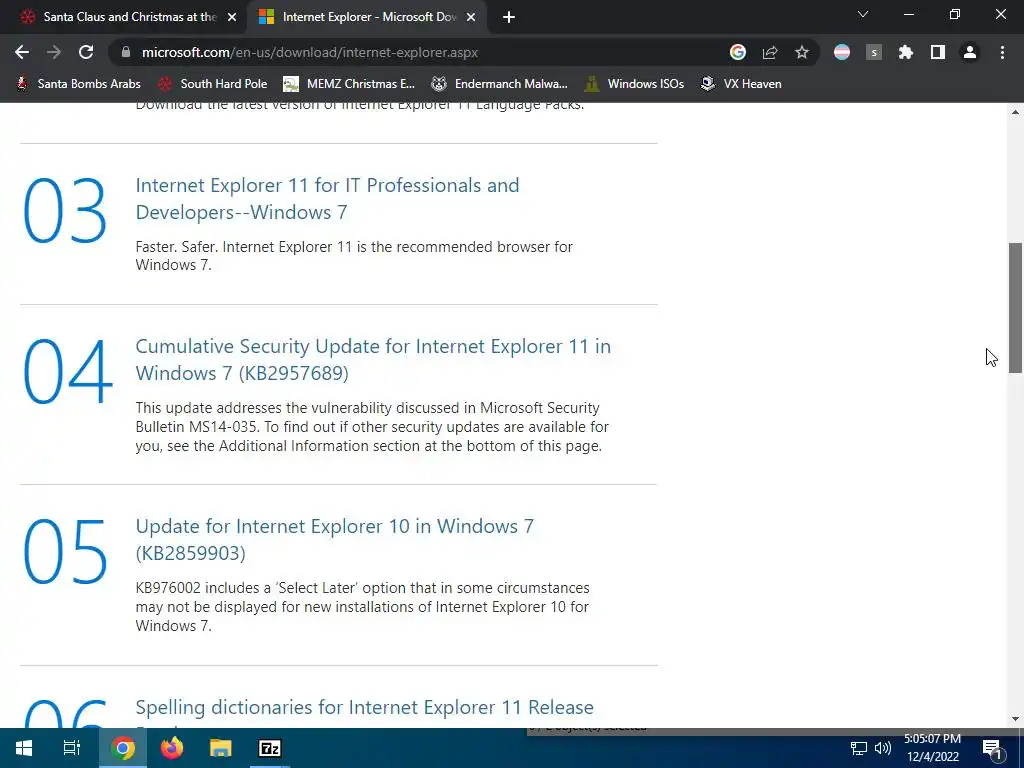Open Task View on the taskbar
The width and height of the screenshot is (1024, 768).
[71, 748]
